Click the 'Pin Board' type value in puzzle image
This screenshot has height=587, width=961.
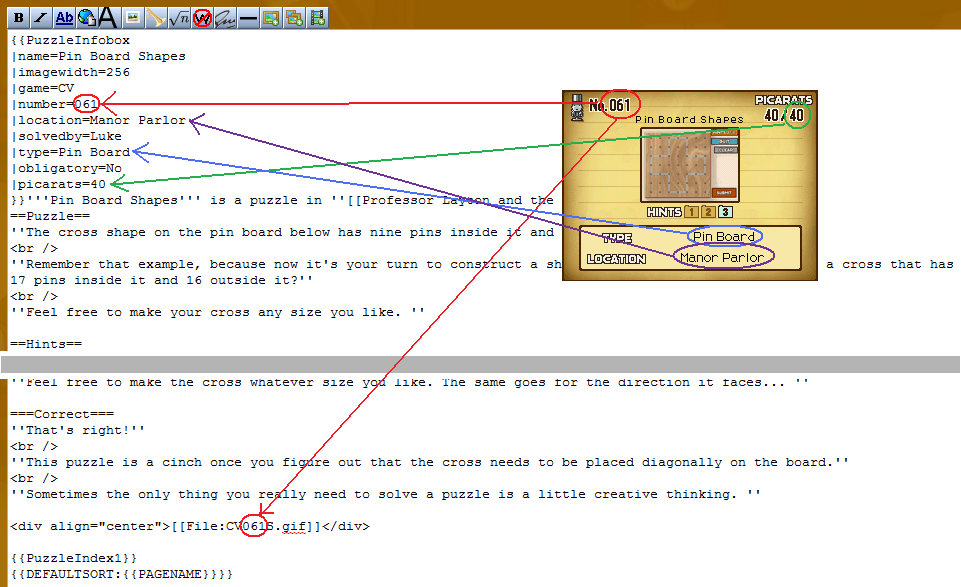pos(724,237)
